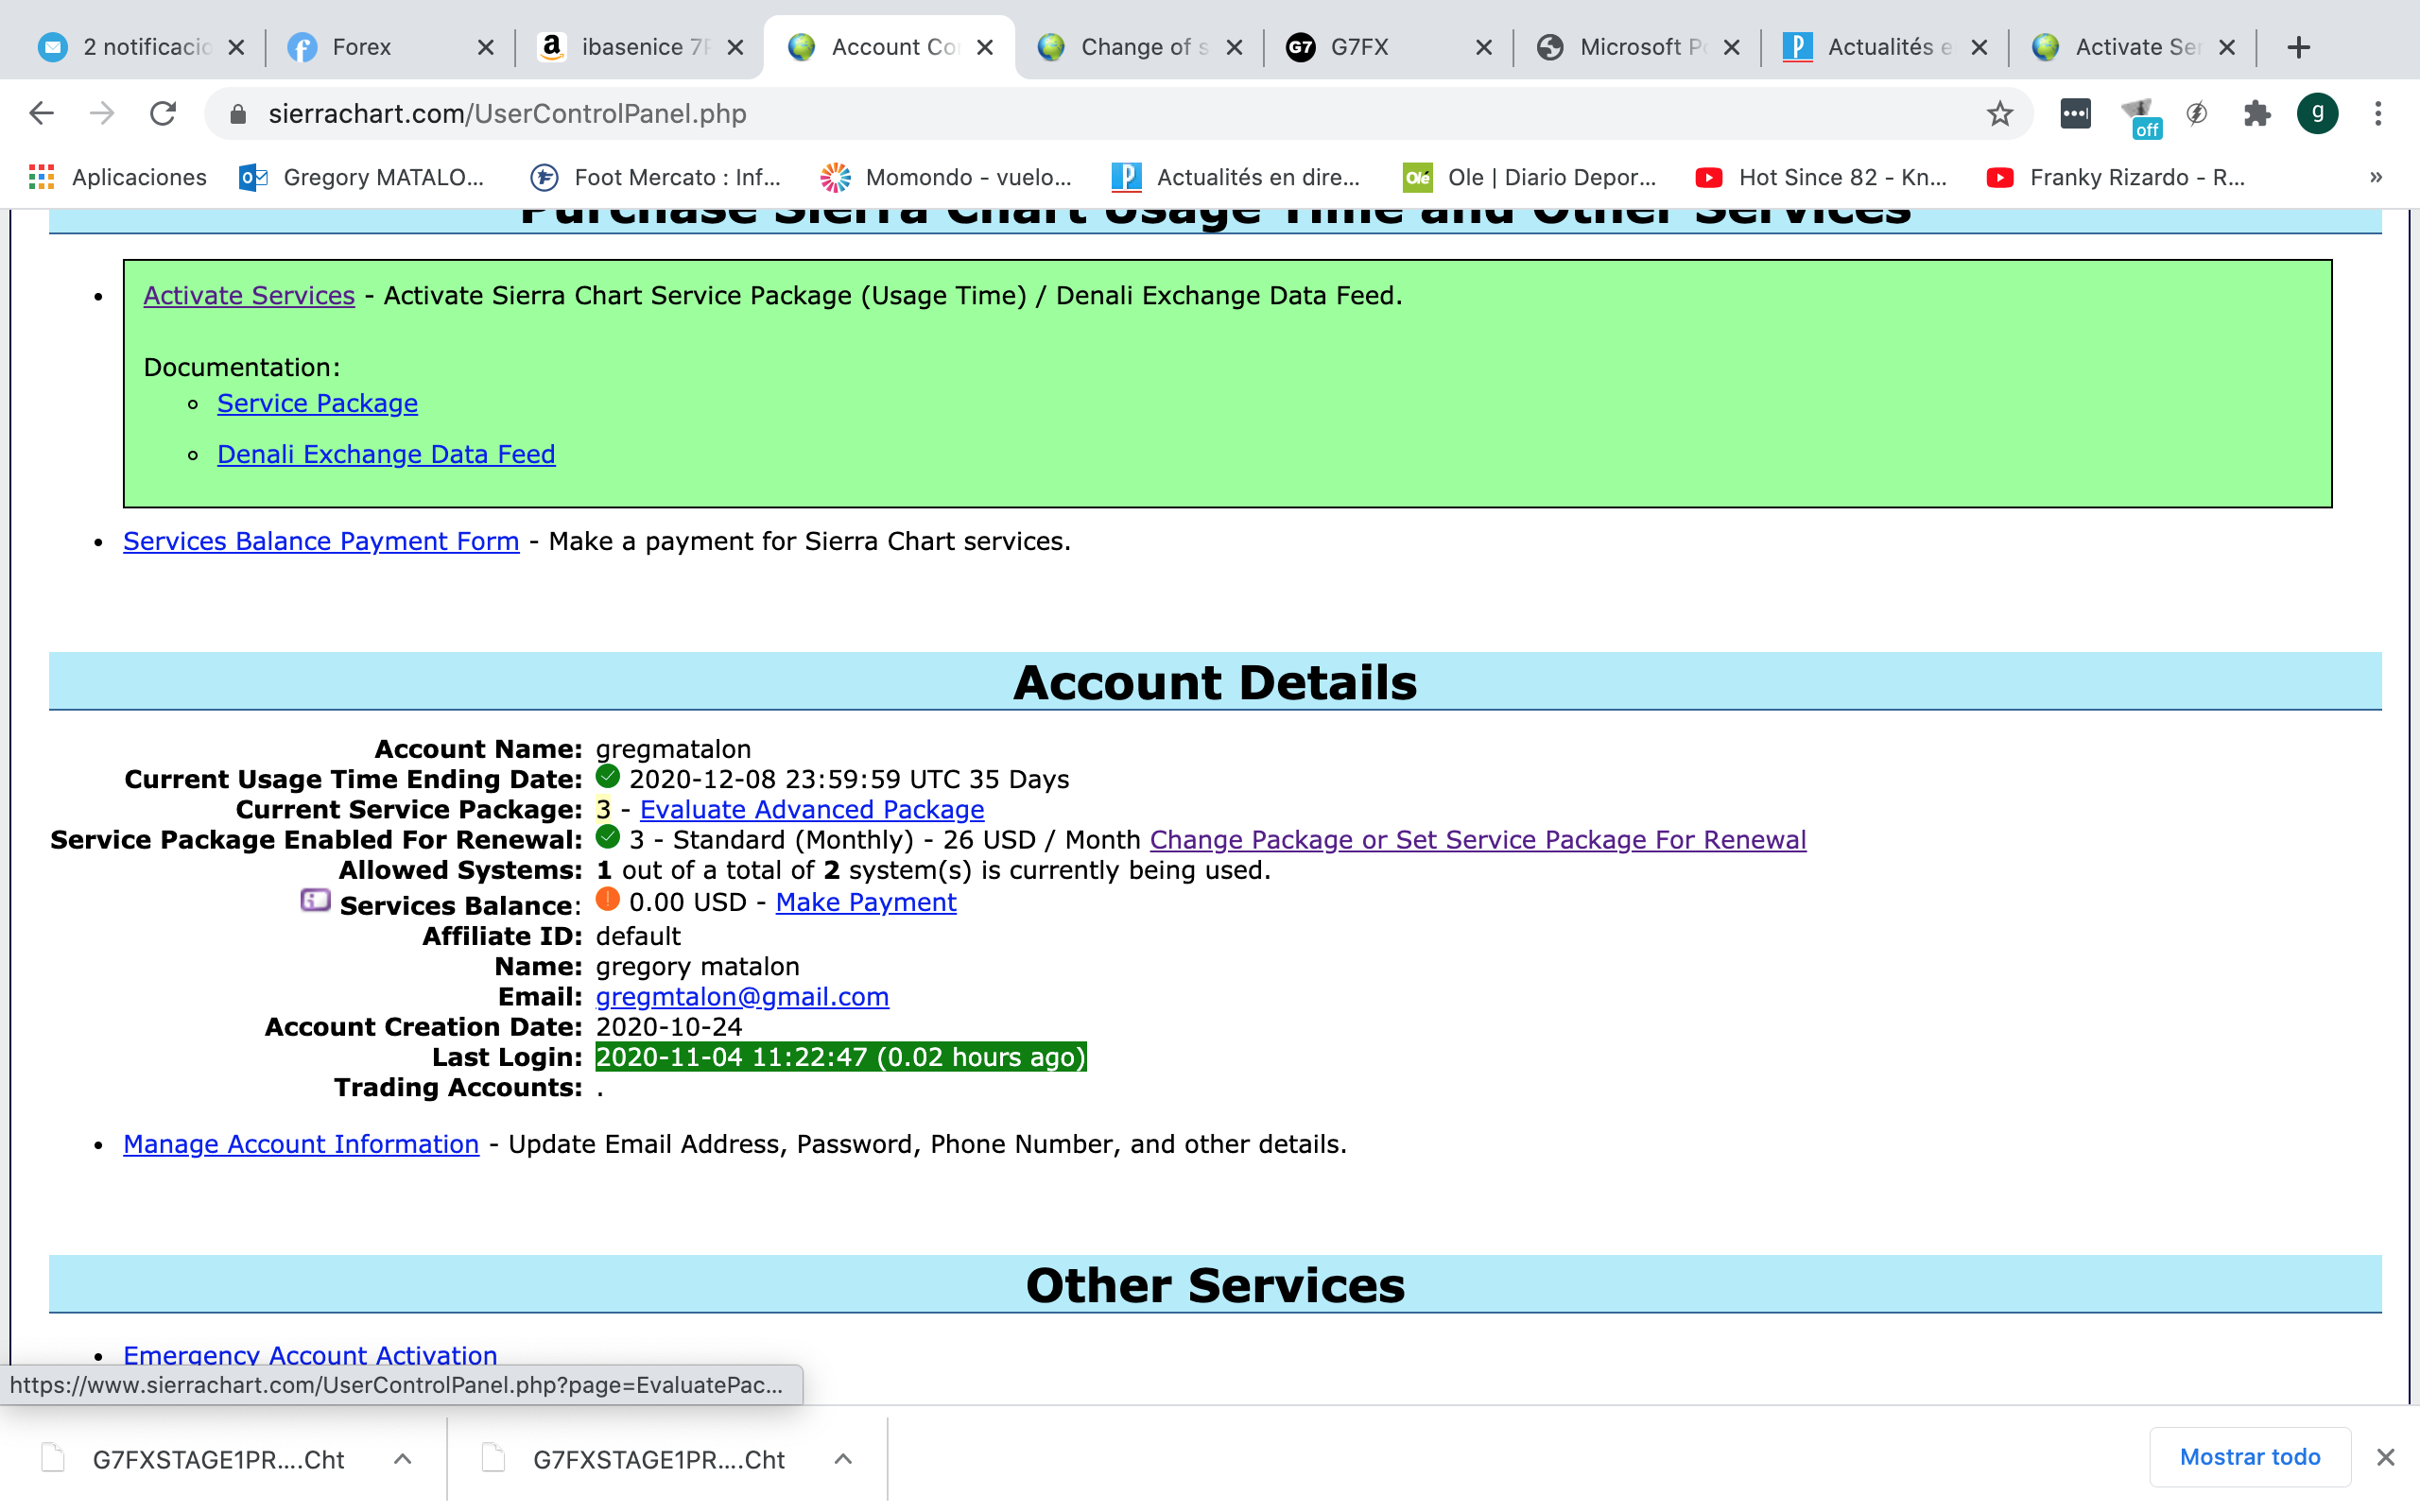Open the Activate Services link

click(x=249, y=295)
